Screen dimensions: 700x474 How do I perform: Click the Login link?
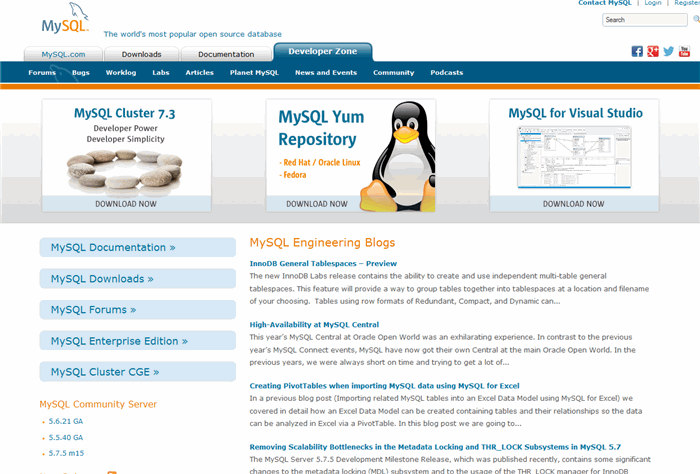click(x=653, y=3)
